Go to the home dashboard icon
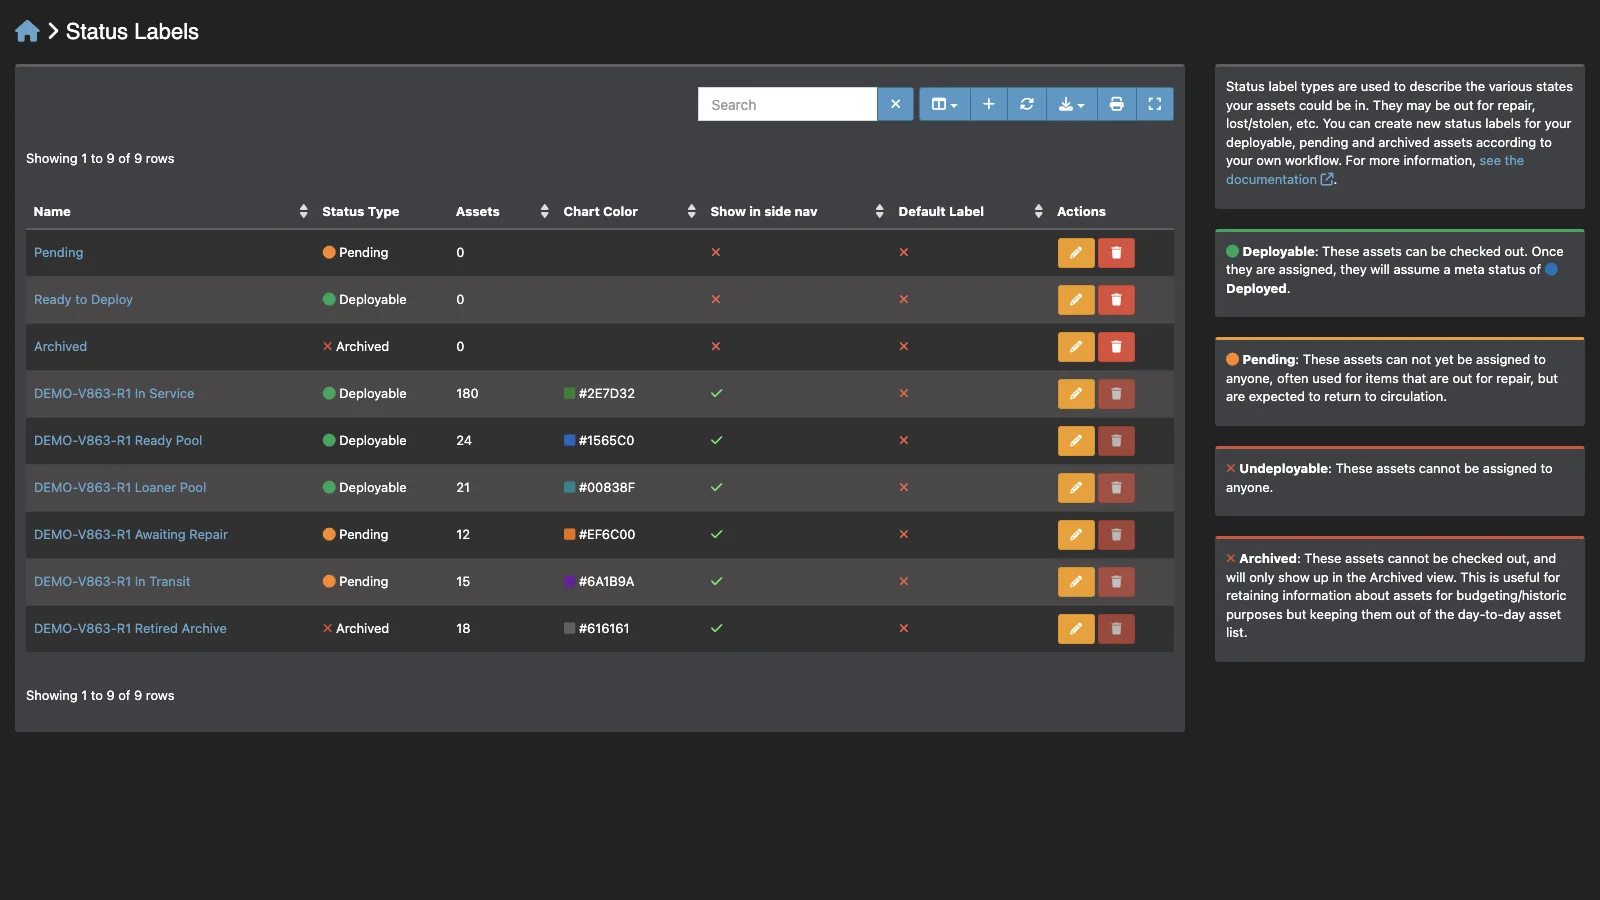Screen dimensions: 1600x900 (x=27, y=31)
